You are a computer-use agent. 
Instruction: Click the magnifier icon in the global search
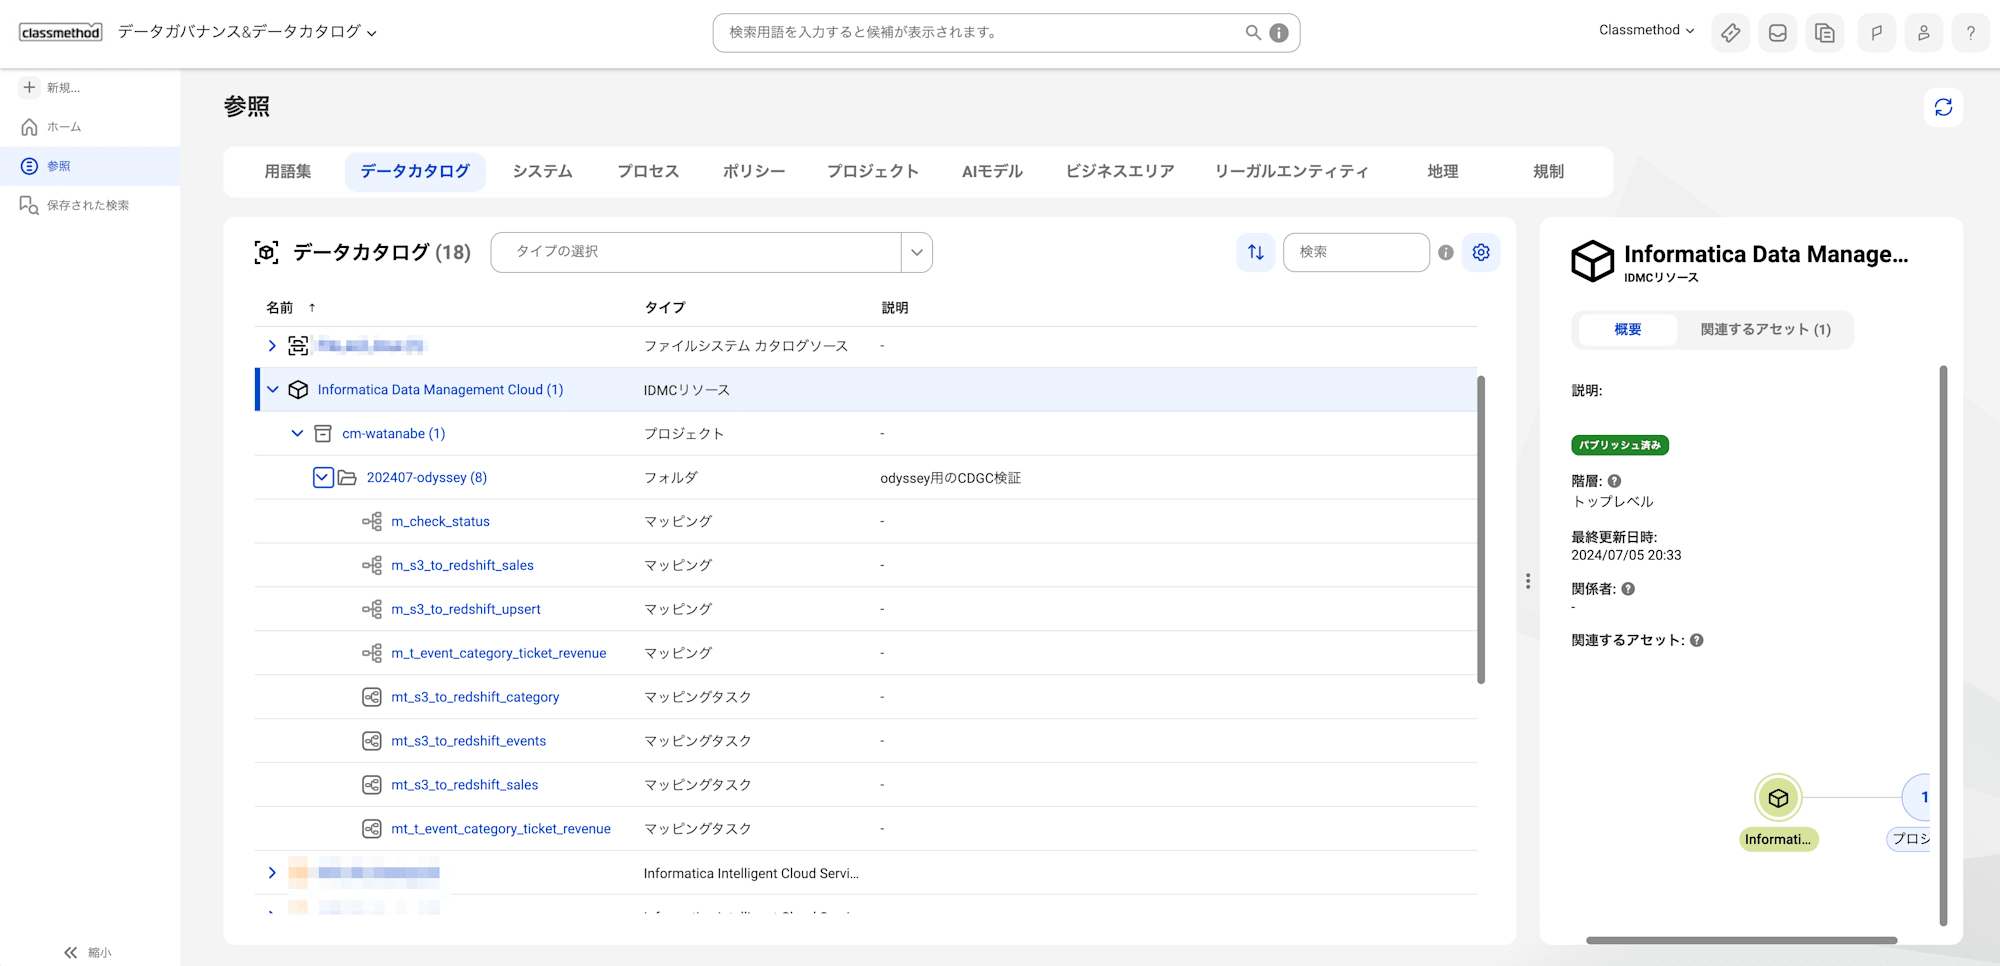tap(1253, 32)
